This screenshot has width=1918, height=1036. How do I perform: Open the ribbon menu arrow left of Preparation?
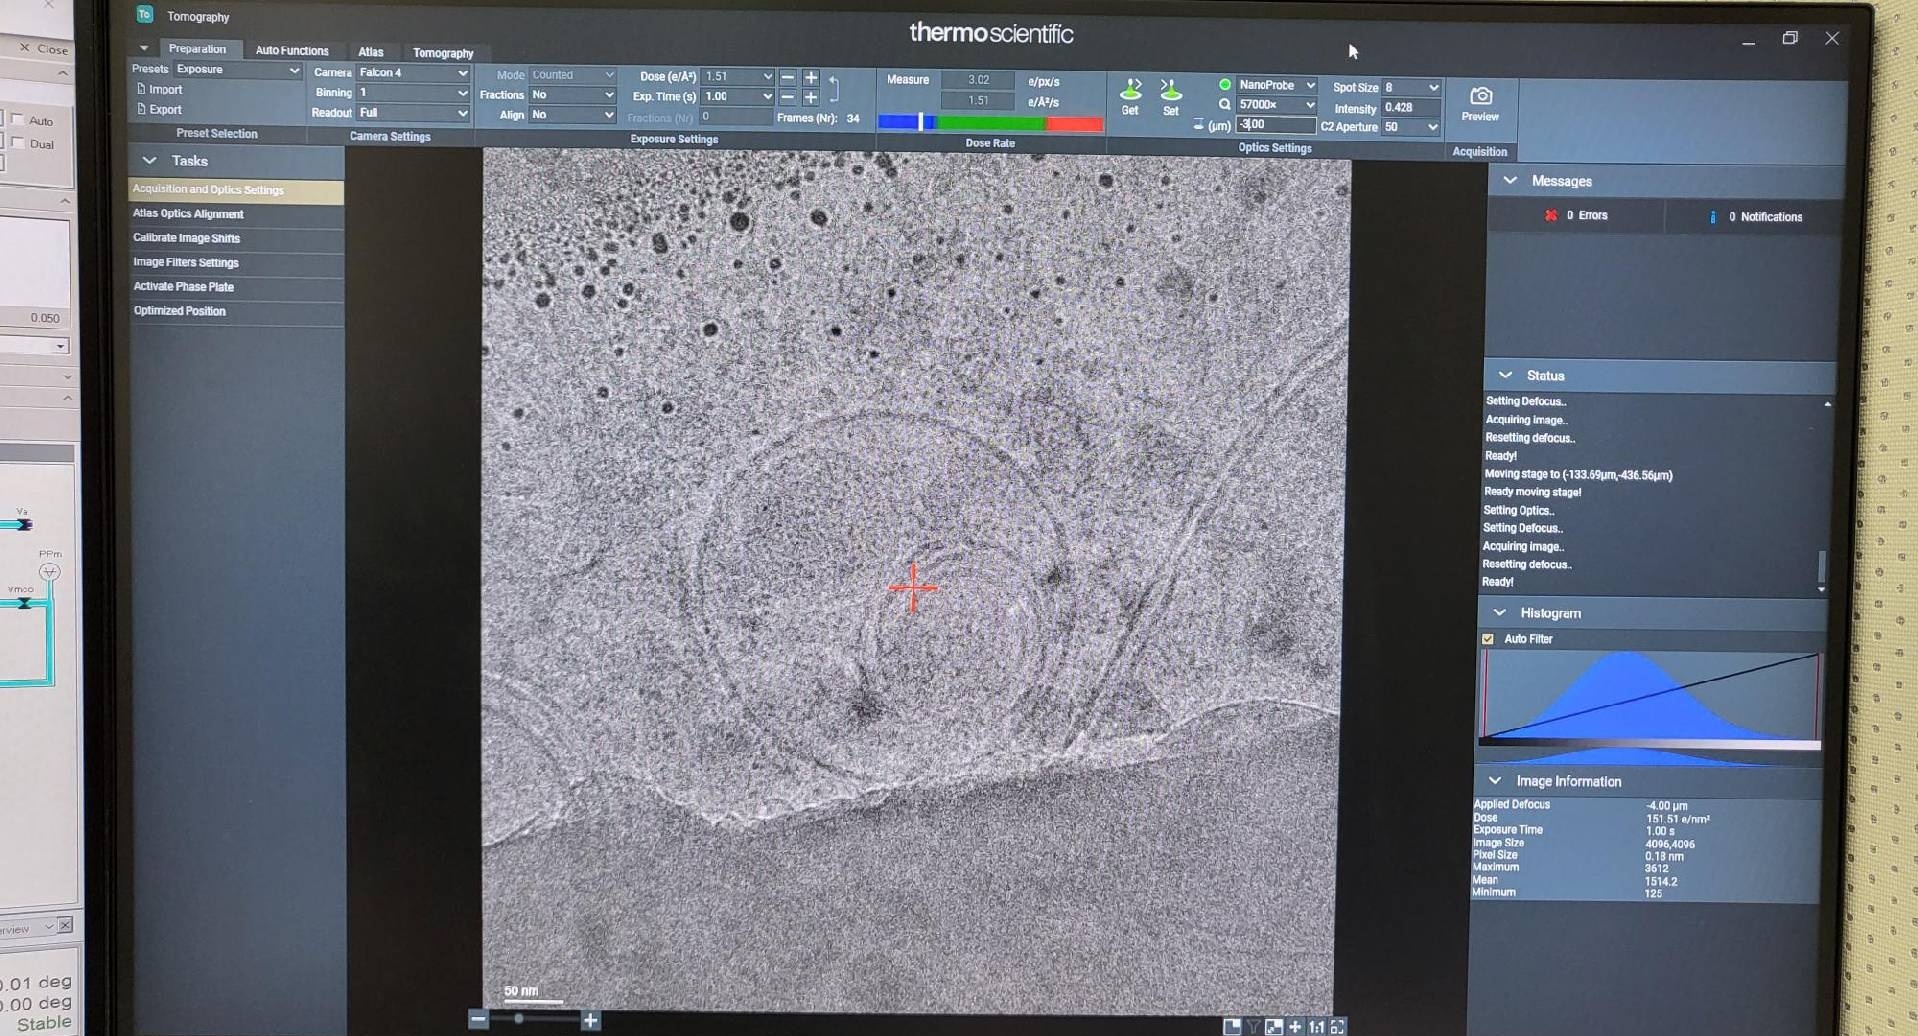144,48
